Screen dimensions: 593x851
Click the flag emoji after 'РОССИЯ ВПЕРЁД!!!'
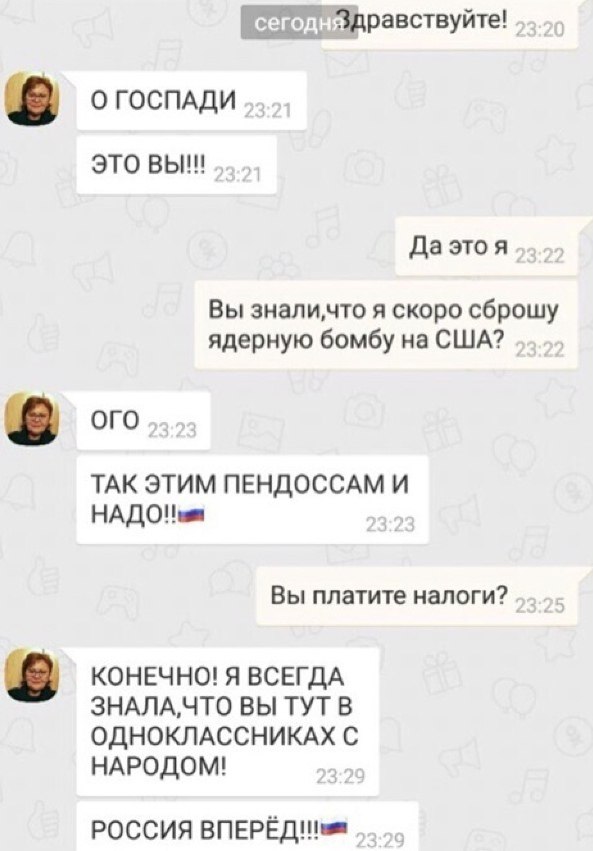tap(334, 828)
